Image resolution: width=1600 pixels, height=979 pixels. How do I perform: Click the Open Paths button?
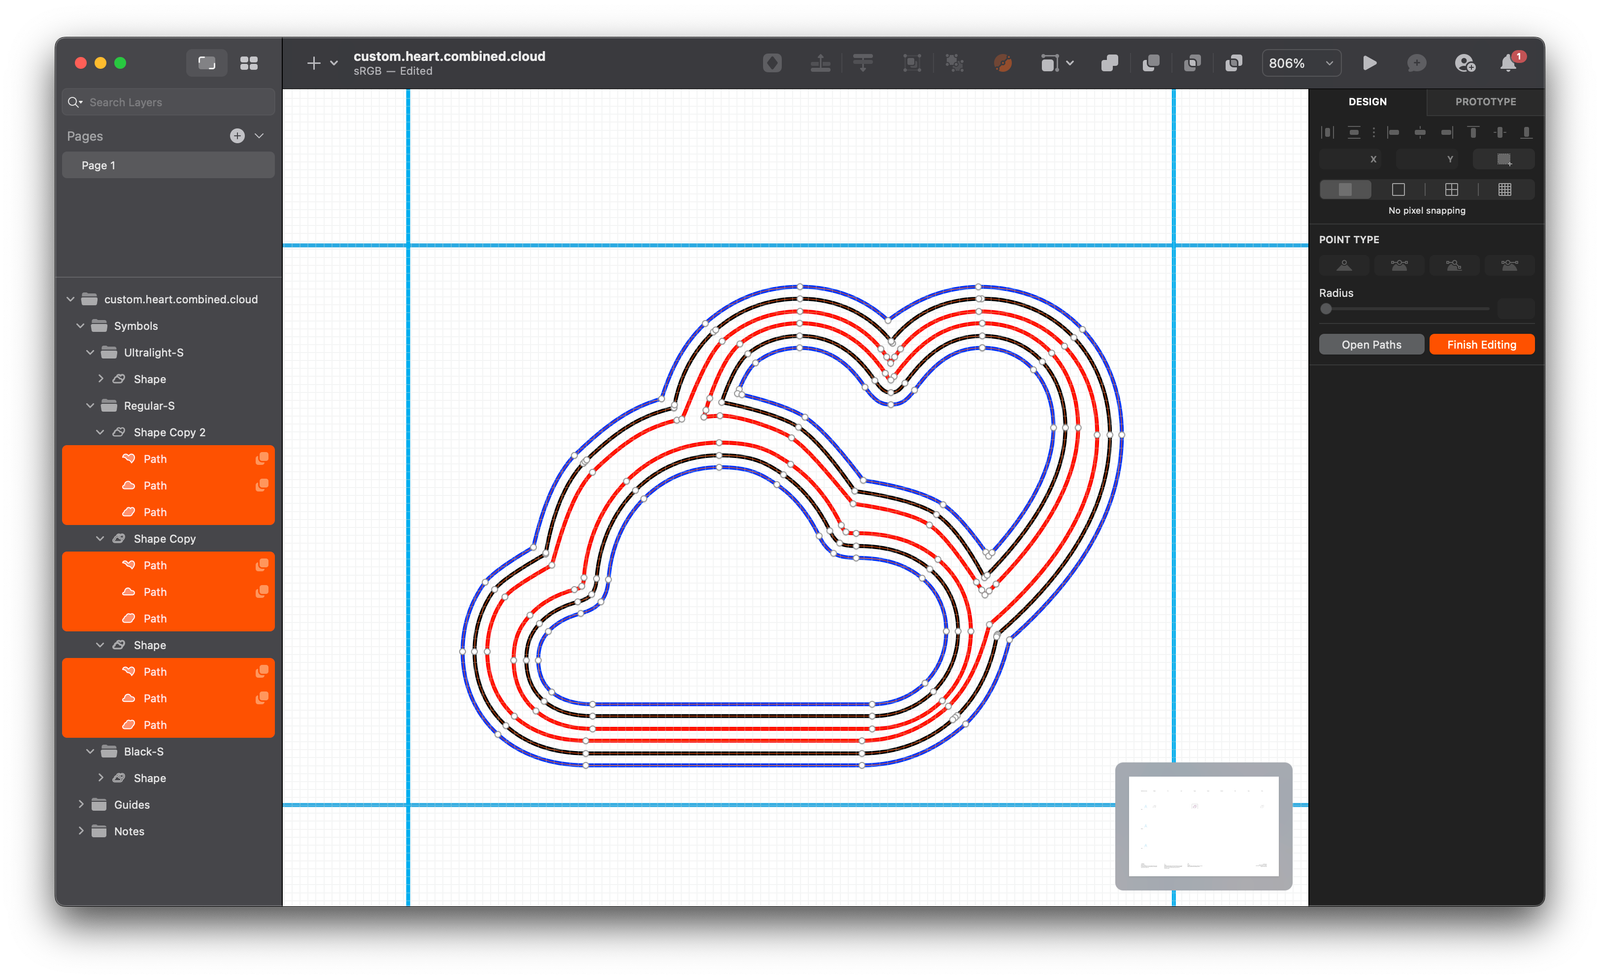click(1371, 343)
